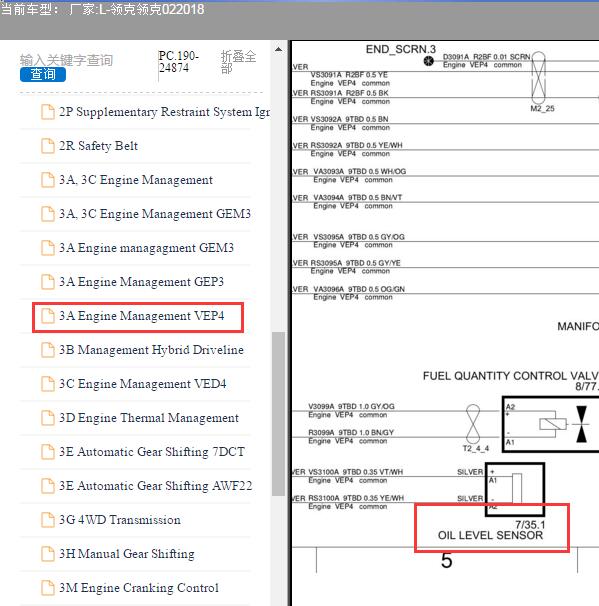Click wire label RS3092A 9TBD 0.5 YE/WH
Screen dimensions: 599x606
pyautogui.click(x=356, y=145)
